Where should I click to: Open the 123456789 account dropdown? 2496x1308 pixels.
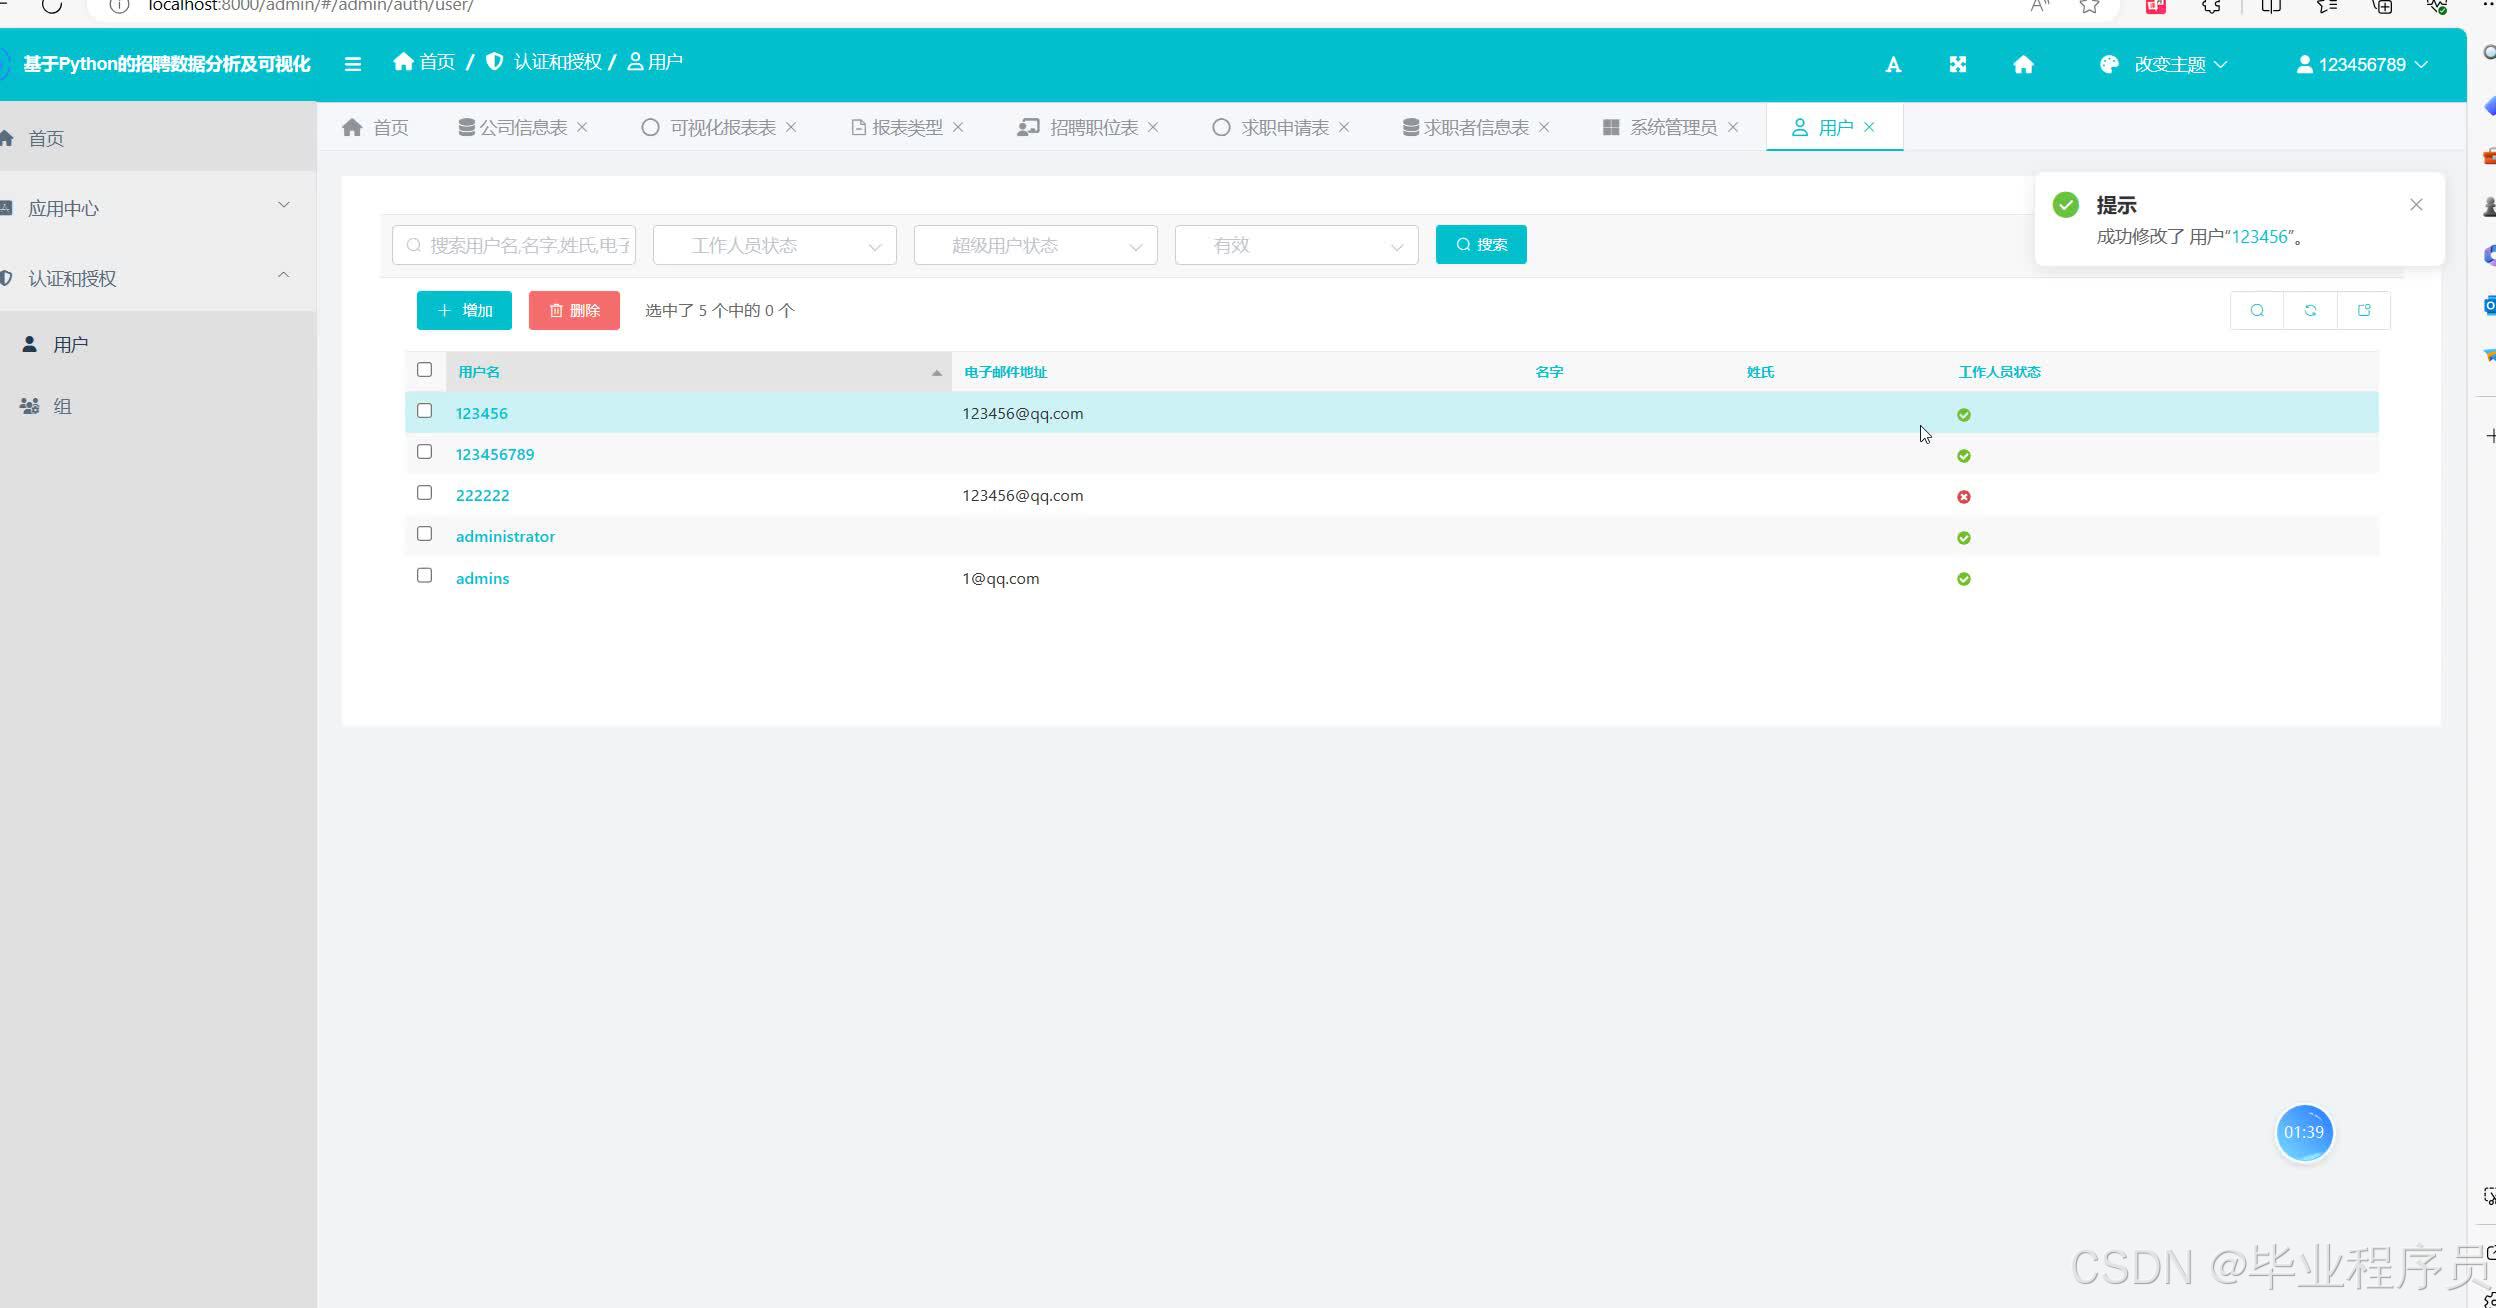point(2362,65)
